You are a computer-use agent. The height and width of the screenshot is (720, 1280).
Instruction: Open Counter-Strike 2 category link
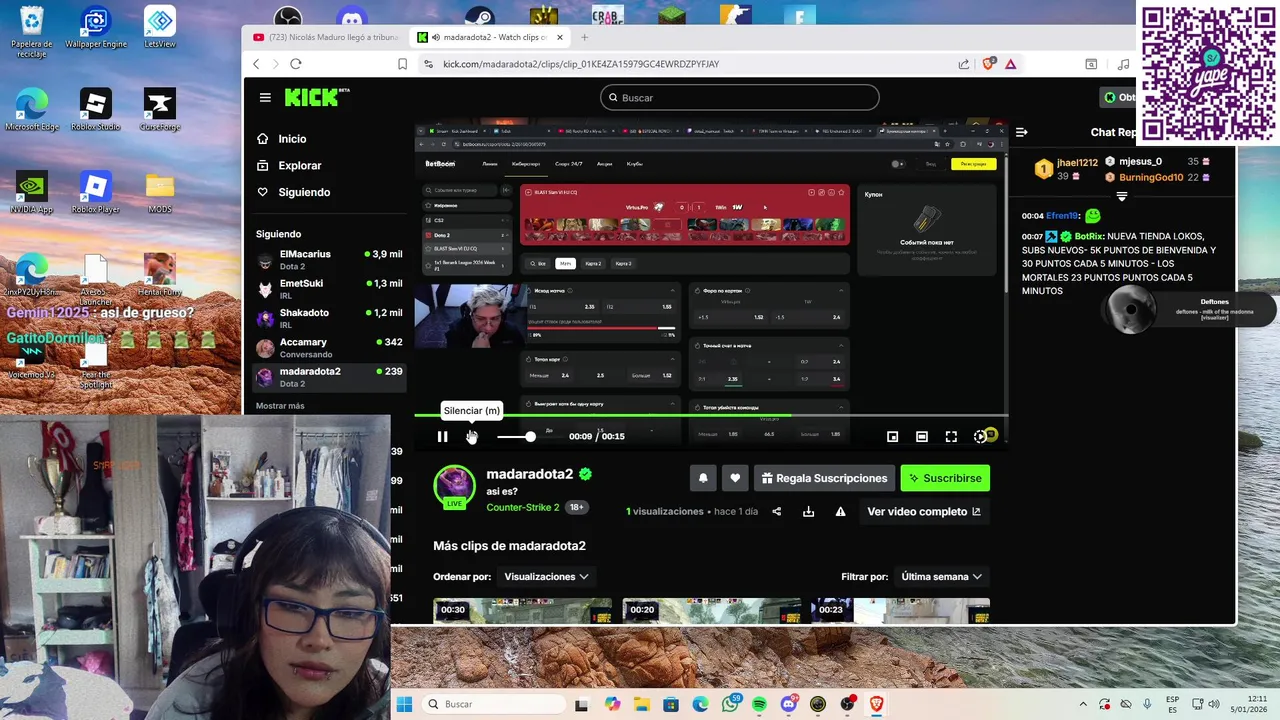523,507
